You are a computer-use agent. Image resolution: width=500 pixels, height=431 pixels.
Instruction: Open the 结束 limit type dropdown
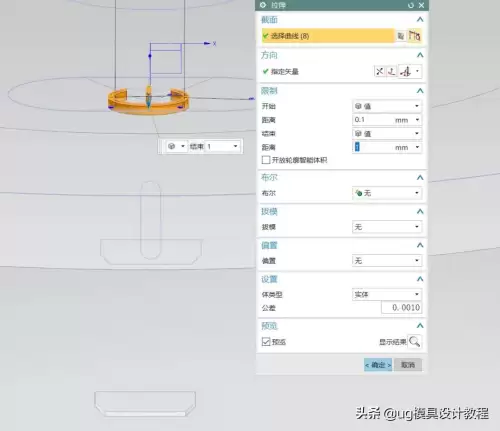(387, 134)
